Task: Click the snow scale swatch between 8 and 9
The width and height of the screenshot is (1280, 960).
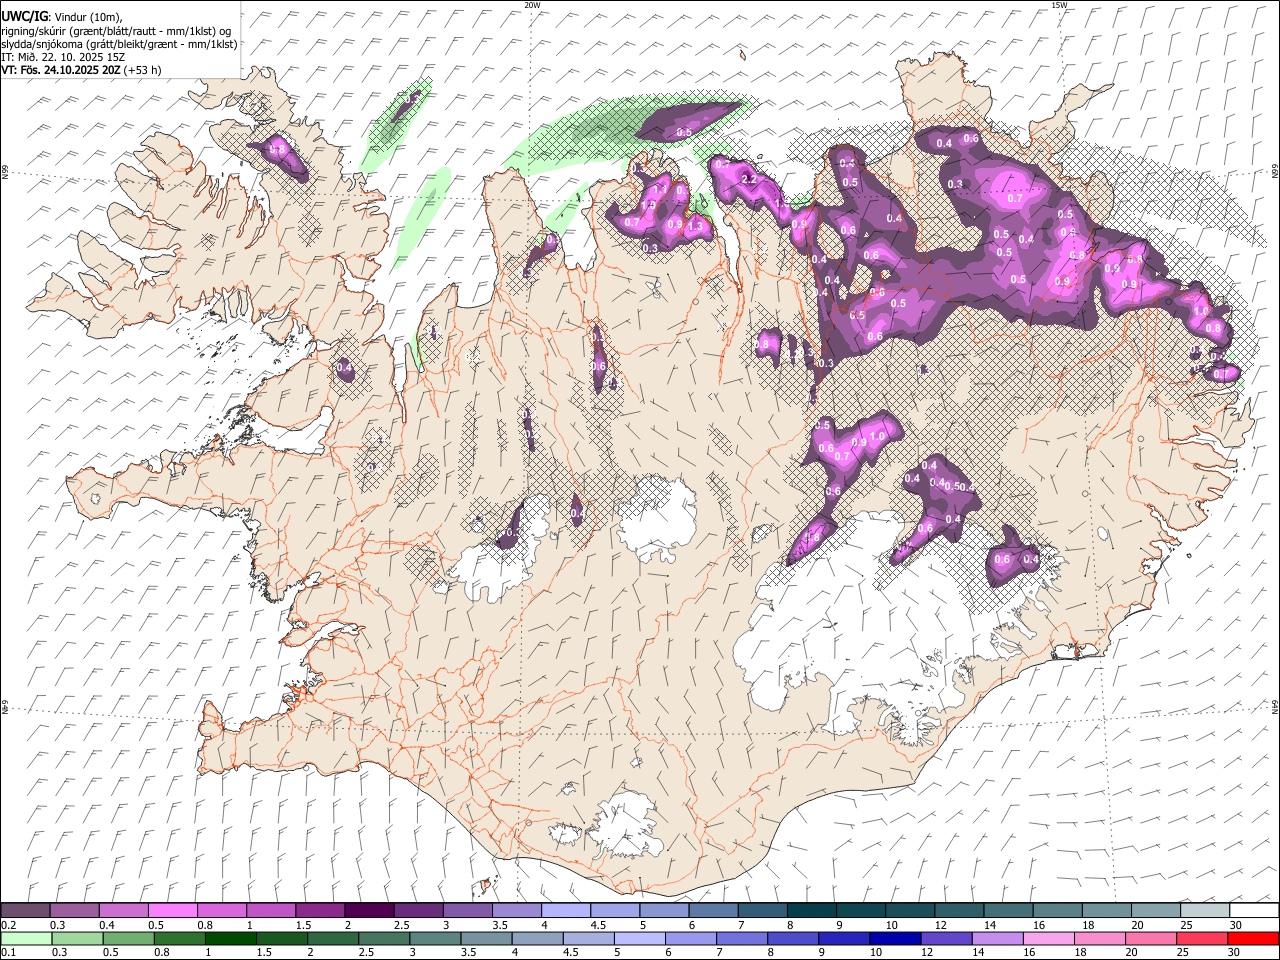Action: 812,911
